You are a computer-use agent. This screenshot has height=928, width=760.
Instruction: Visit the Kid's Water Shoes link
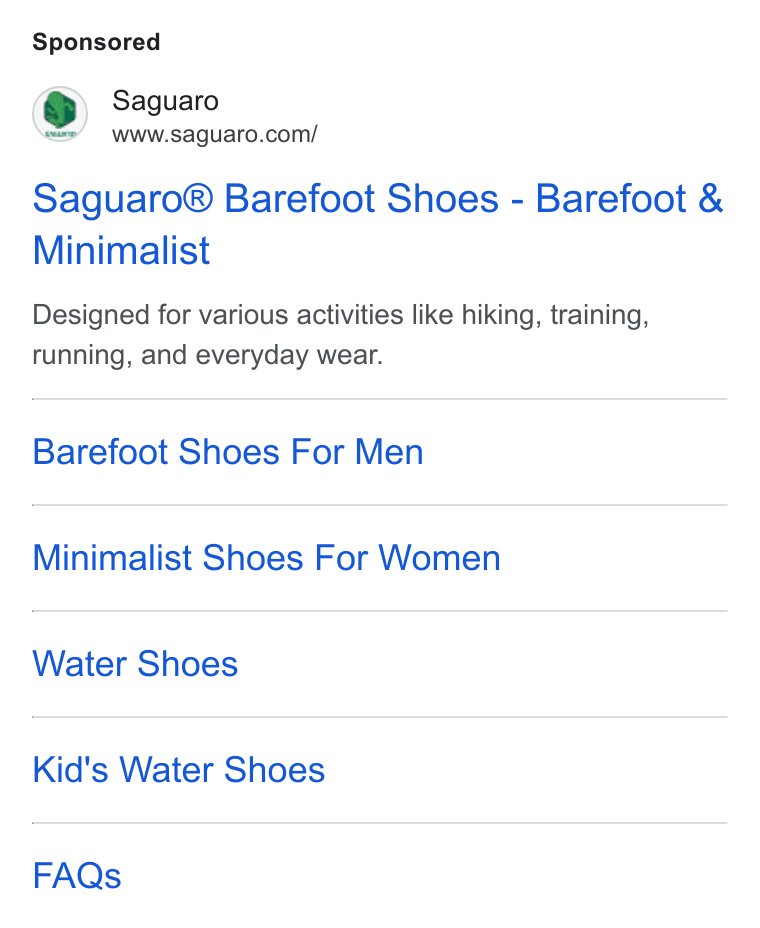pos(179,770)
